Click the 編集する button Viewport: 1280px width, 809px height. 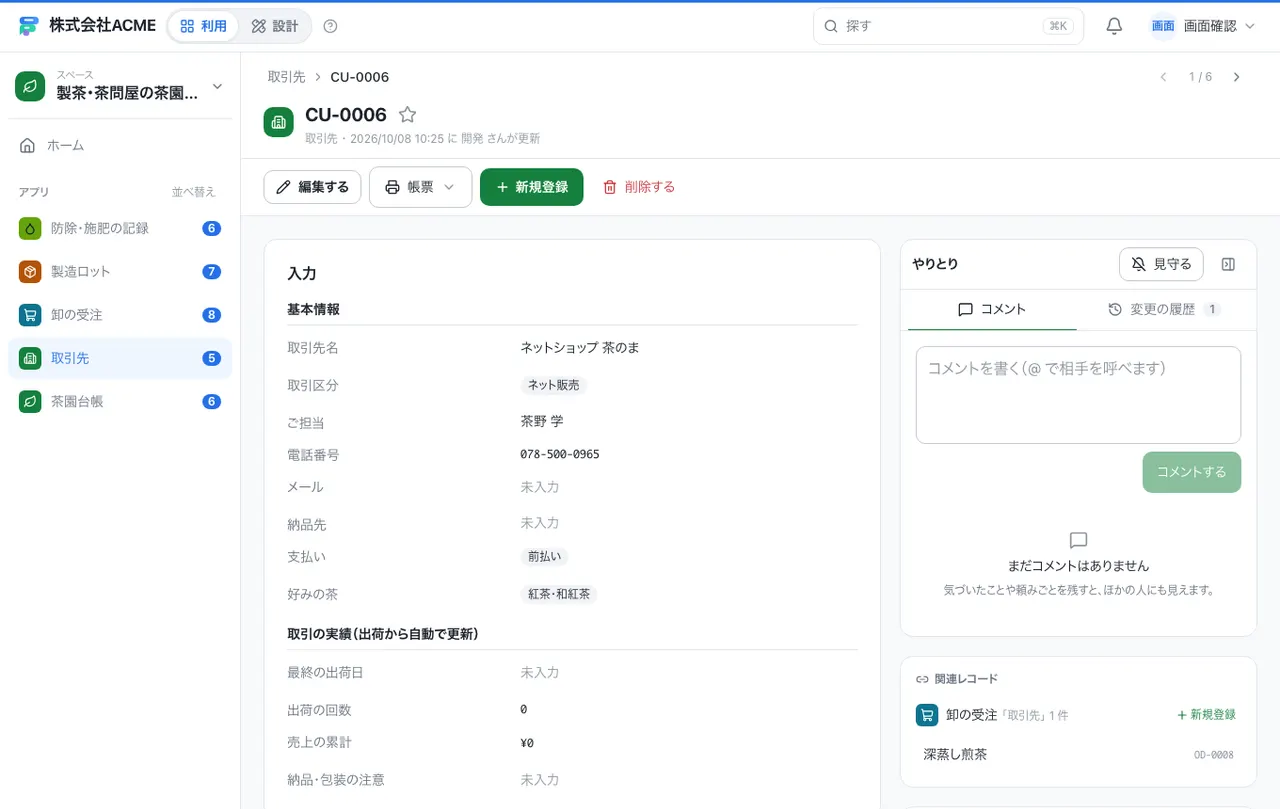tap(312, 187)
